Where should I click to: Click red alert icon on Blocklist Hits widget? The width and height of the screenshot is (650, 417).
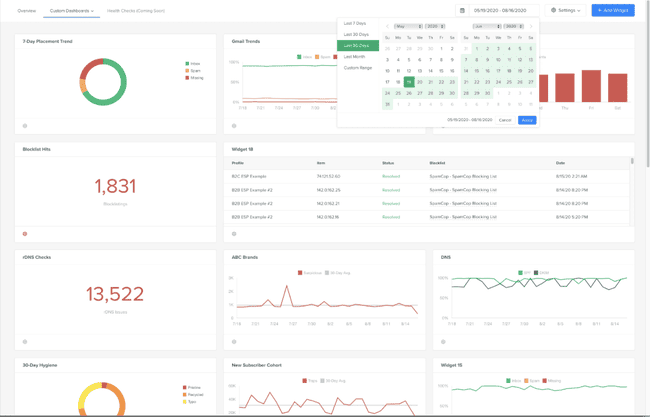[x=25, y=234]
